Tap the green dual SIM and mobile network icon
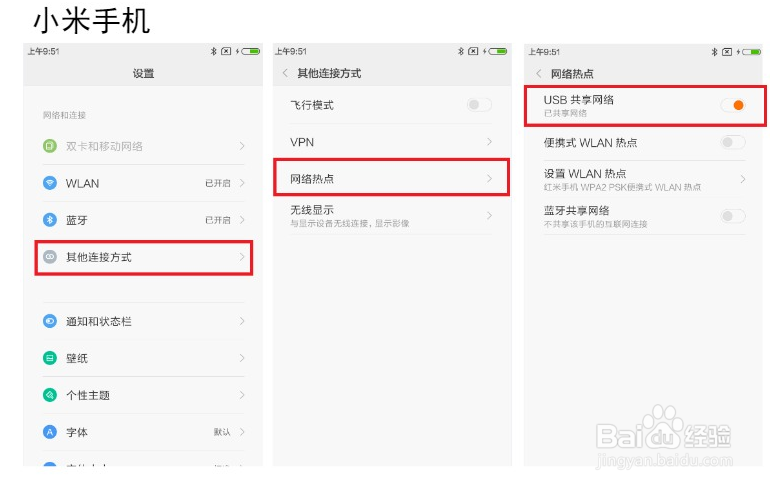The width and height of the screenshot is (777, 488). (50, 146)
